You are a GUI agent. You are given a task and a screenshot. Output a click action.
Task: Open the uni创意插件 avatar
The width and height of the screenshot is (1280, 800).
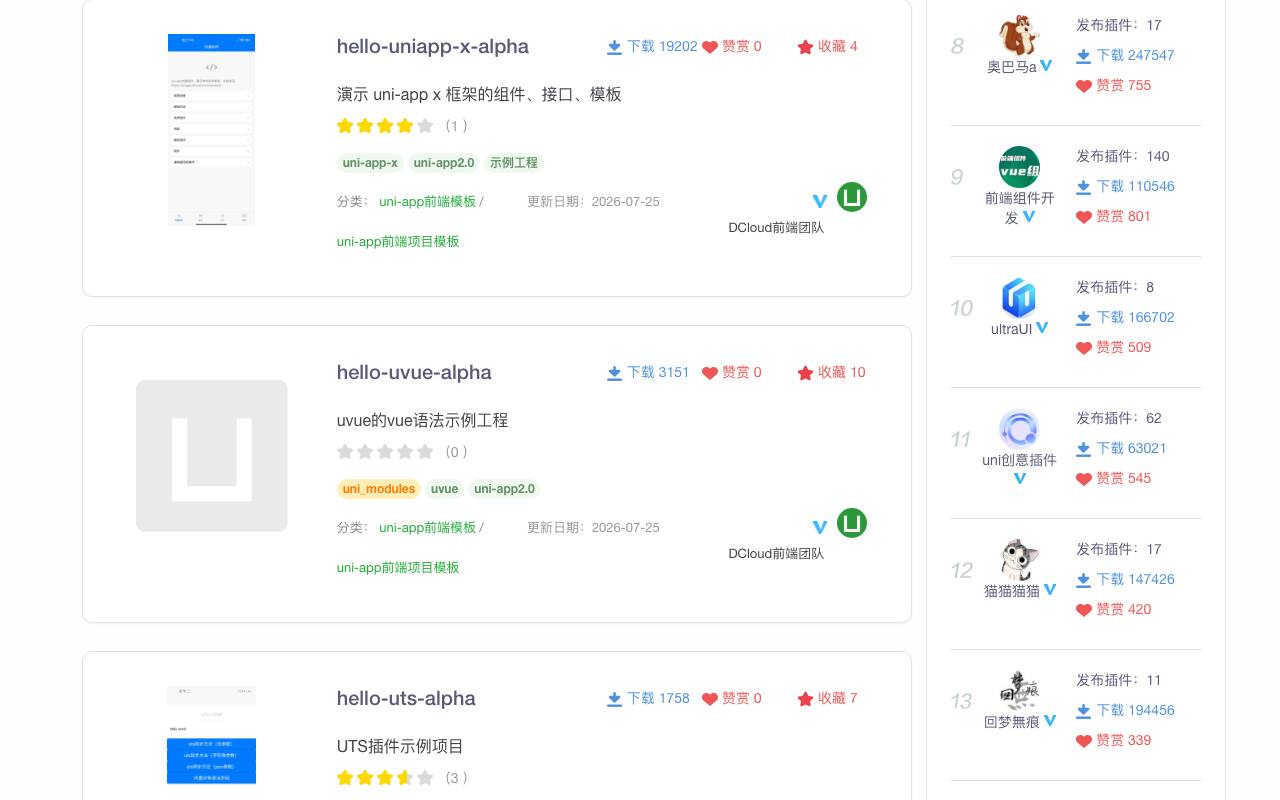tap(1019, 429)
